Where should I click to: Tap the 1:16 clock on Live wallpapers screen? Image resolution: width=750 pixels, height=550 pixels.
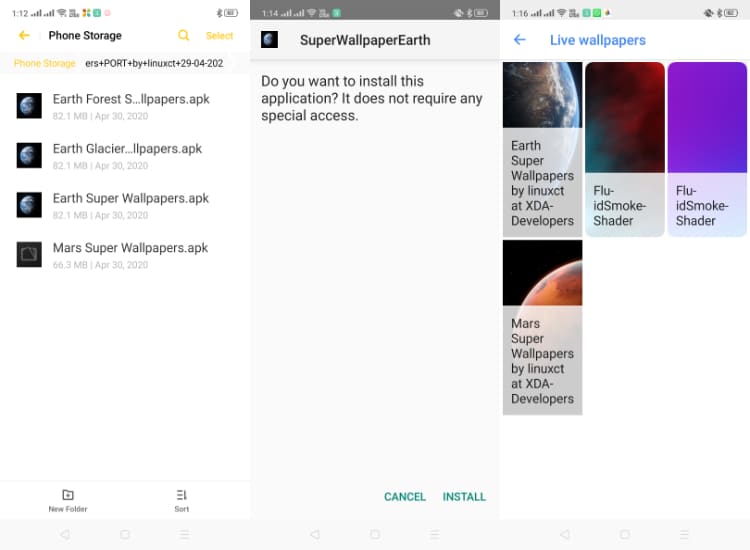pyautogui.click(x=520, y=13)
